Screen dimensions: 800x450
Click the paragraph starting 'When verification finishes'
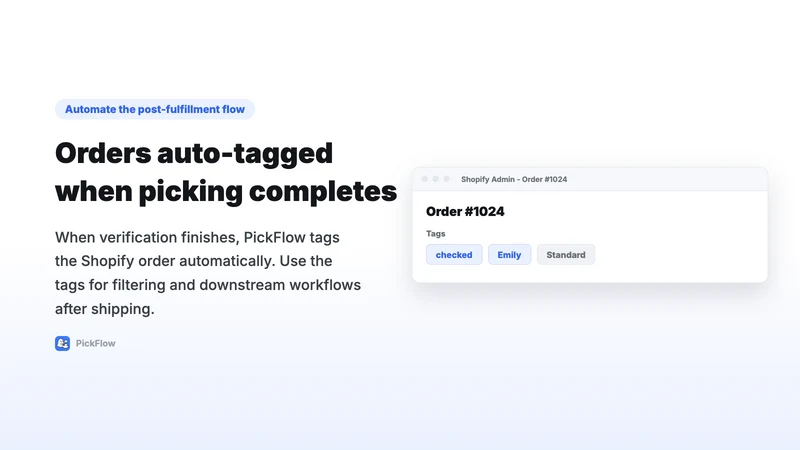point(208,273)
